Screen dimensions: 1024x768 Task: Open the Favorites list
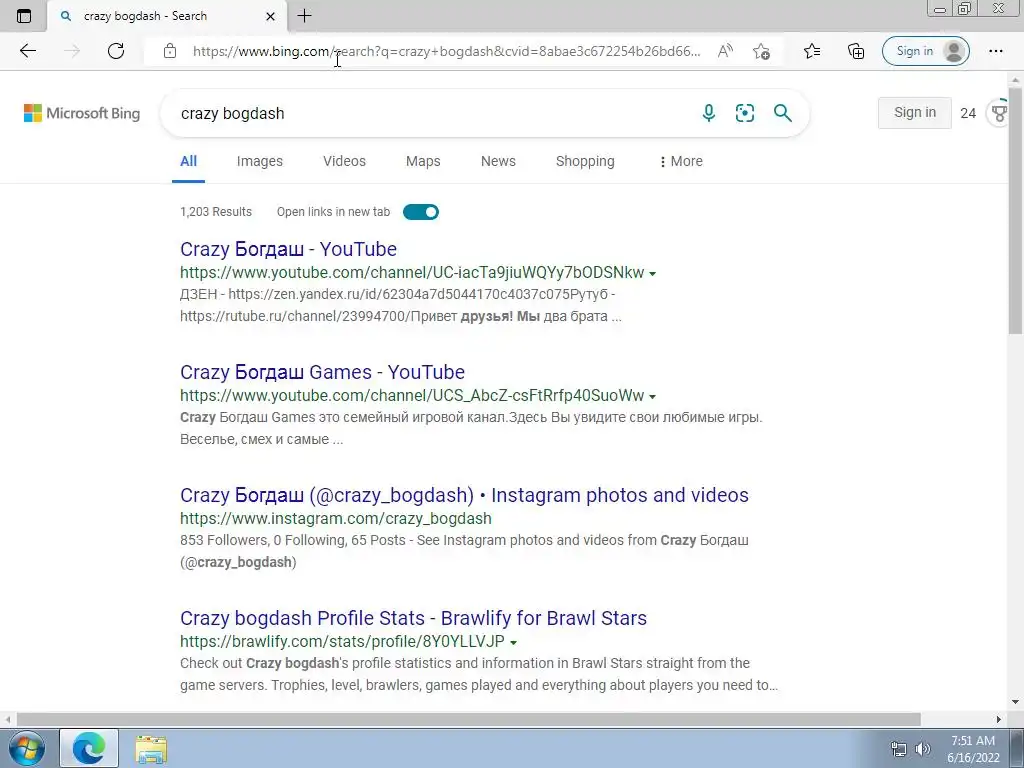pos(812,51)
